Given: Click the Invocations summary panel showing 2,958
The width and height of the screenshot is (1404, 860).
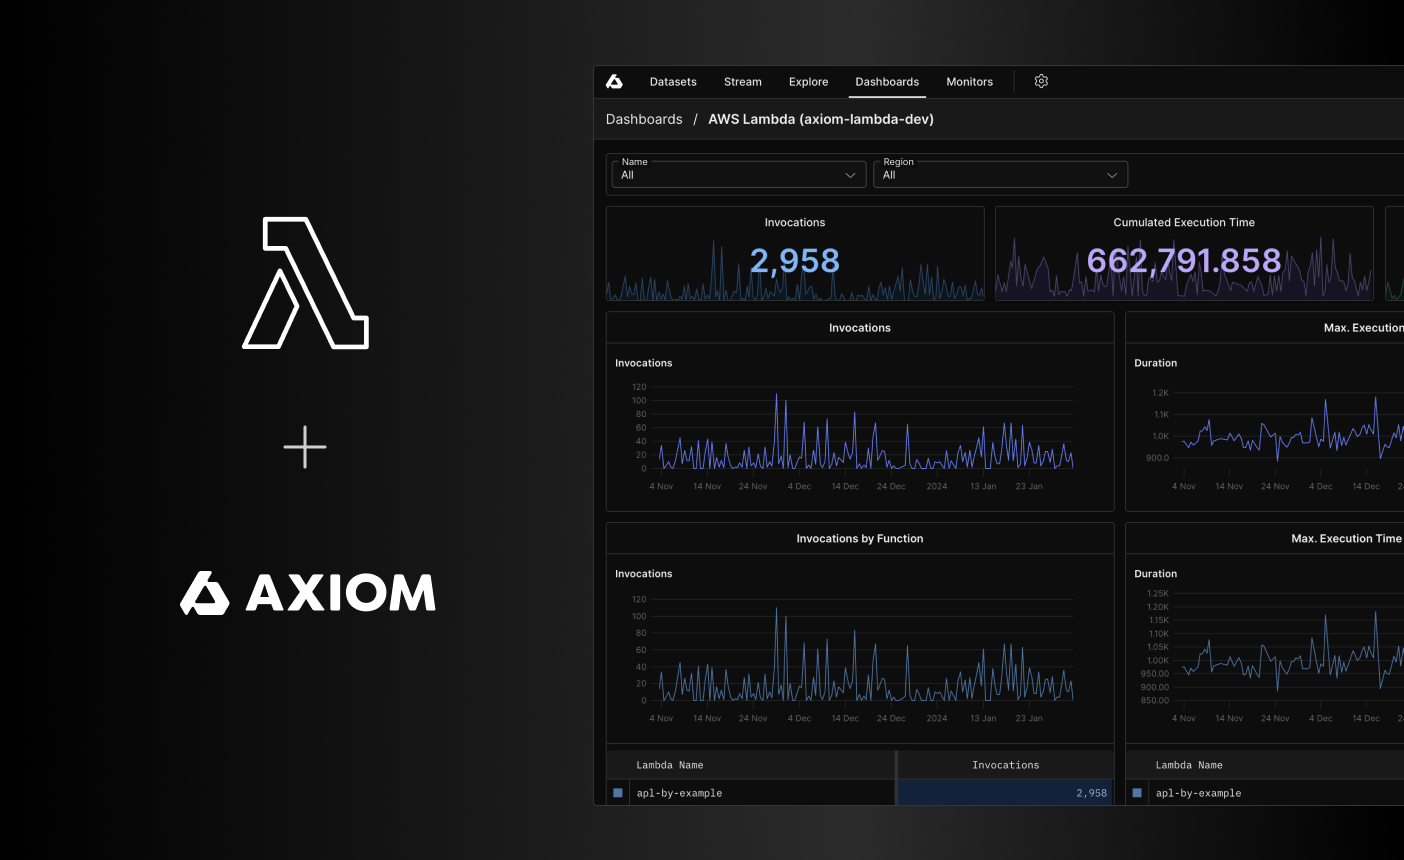Looking at the screenshot, I should (x=794, y=253).
